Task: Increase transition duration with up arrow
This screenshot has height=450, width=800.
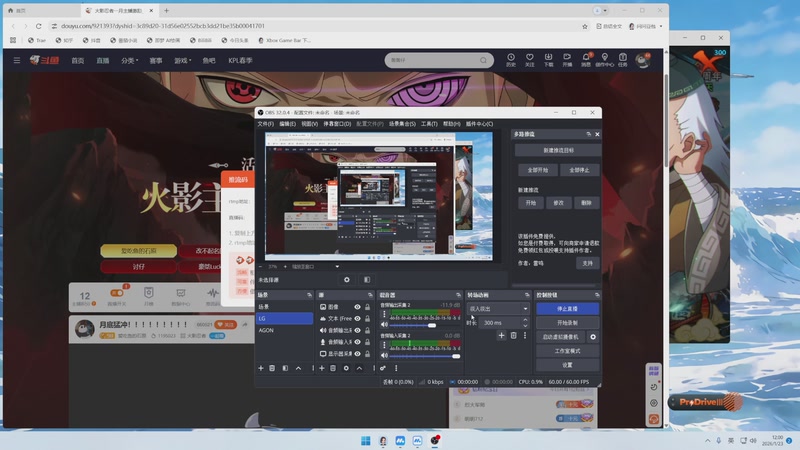Action: [x=526, y=320]
